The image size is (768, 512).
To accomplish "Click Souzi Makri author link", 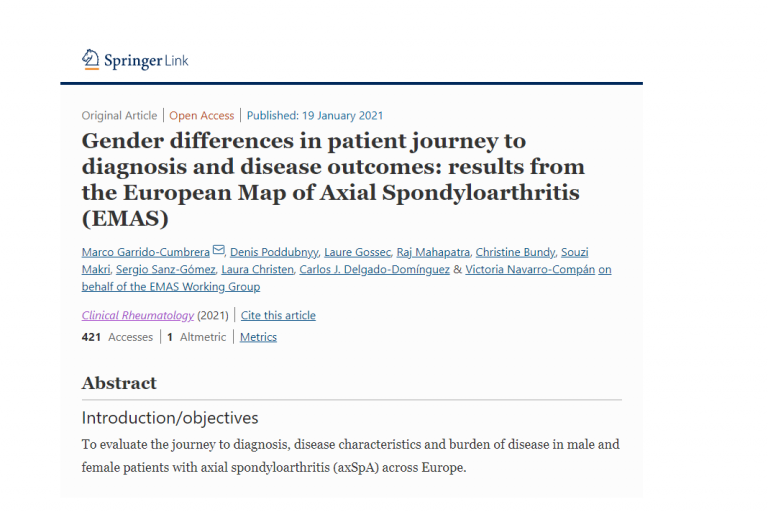I will click(574, 252).
